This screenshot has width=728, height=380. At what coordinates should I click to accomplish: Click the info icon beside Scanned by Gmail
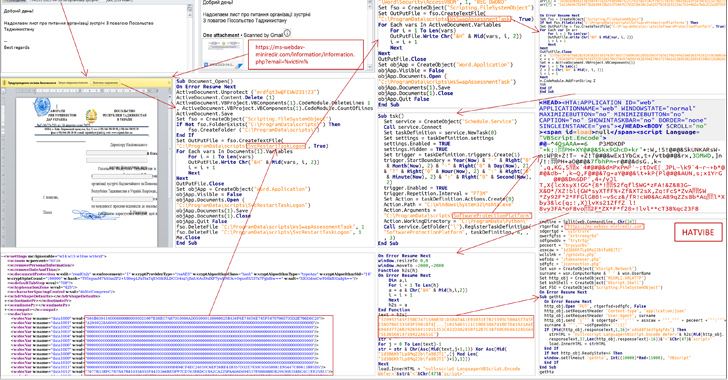[x=287, y=33]
